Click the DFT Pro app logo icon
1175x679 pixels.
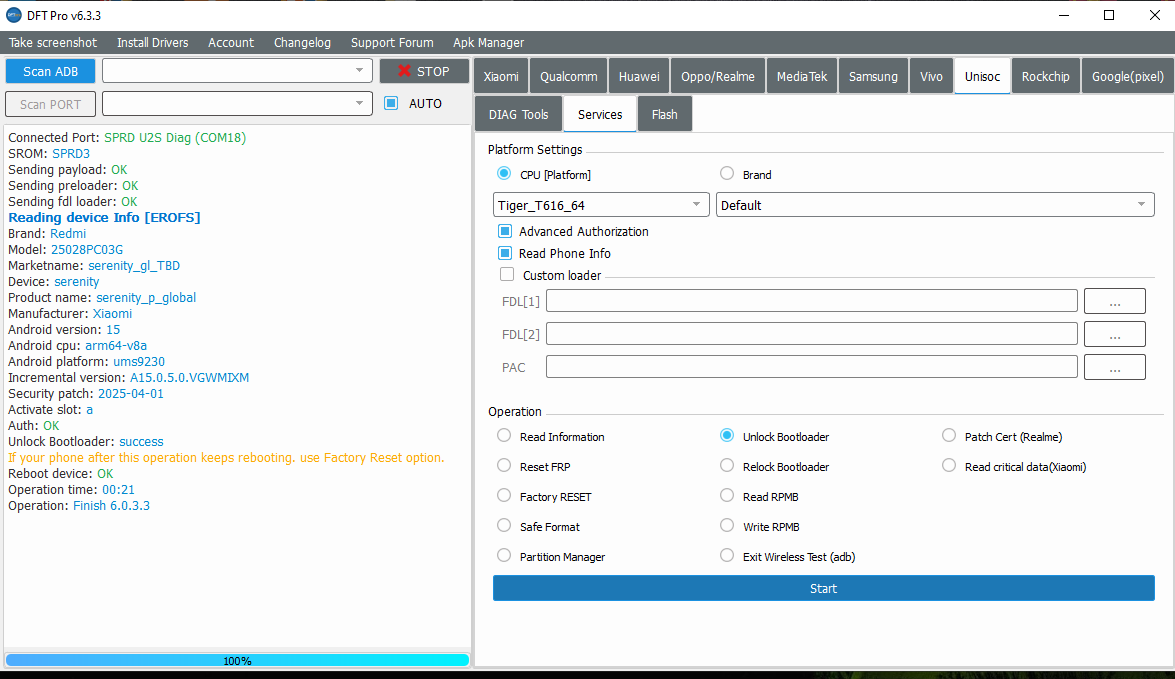click(14, 15)
